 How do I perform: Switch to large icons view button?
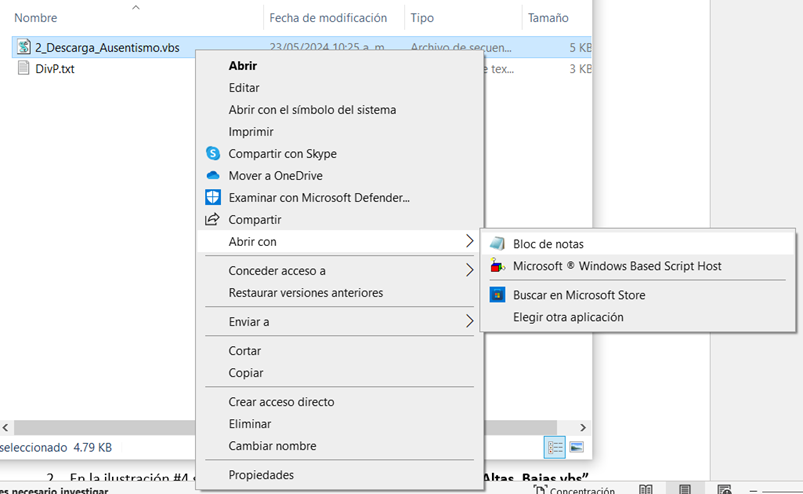click(576, 447)
